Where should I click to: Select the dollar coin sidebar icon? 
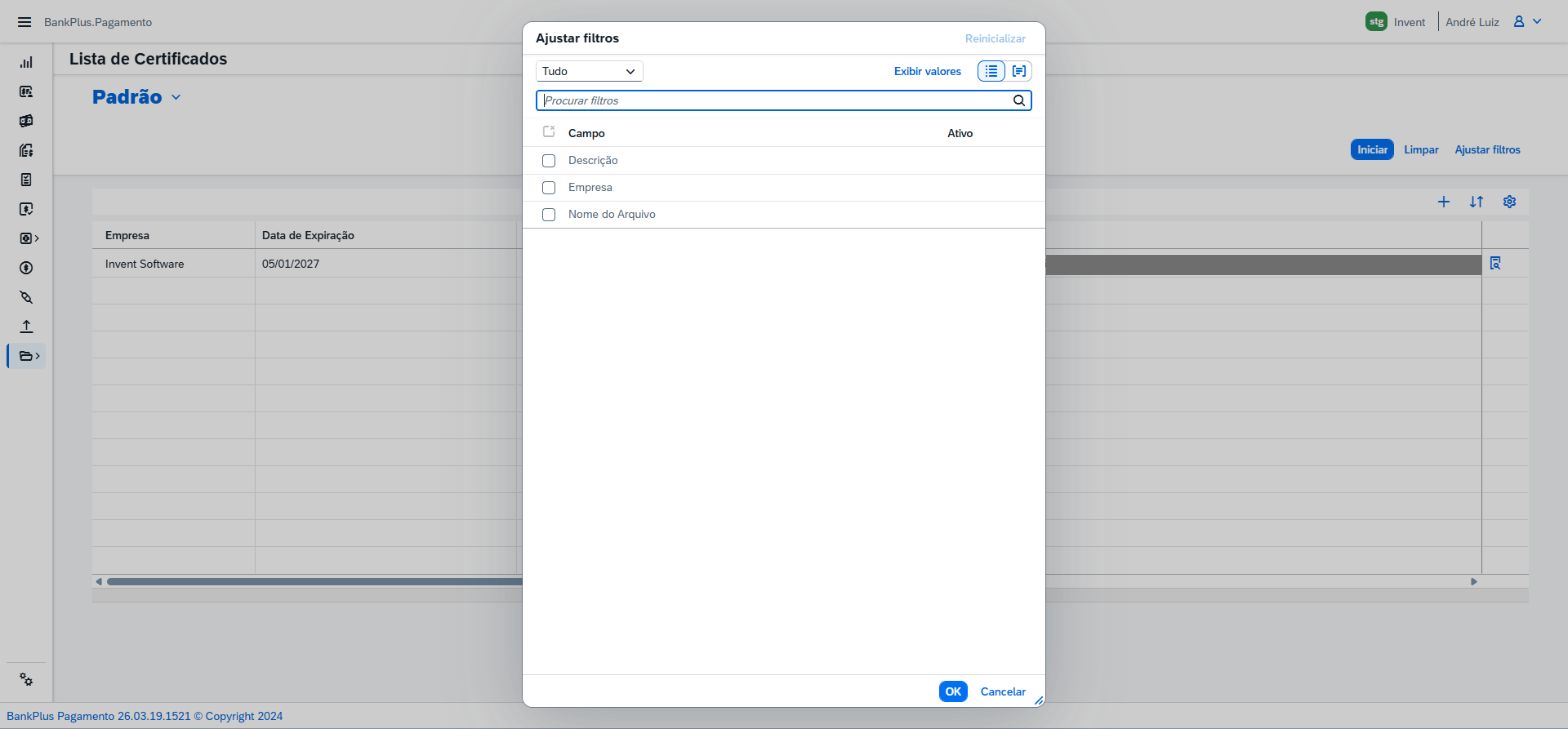26,268
